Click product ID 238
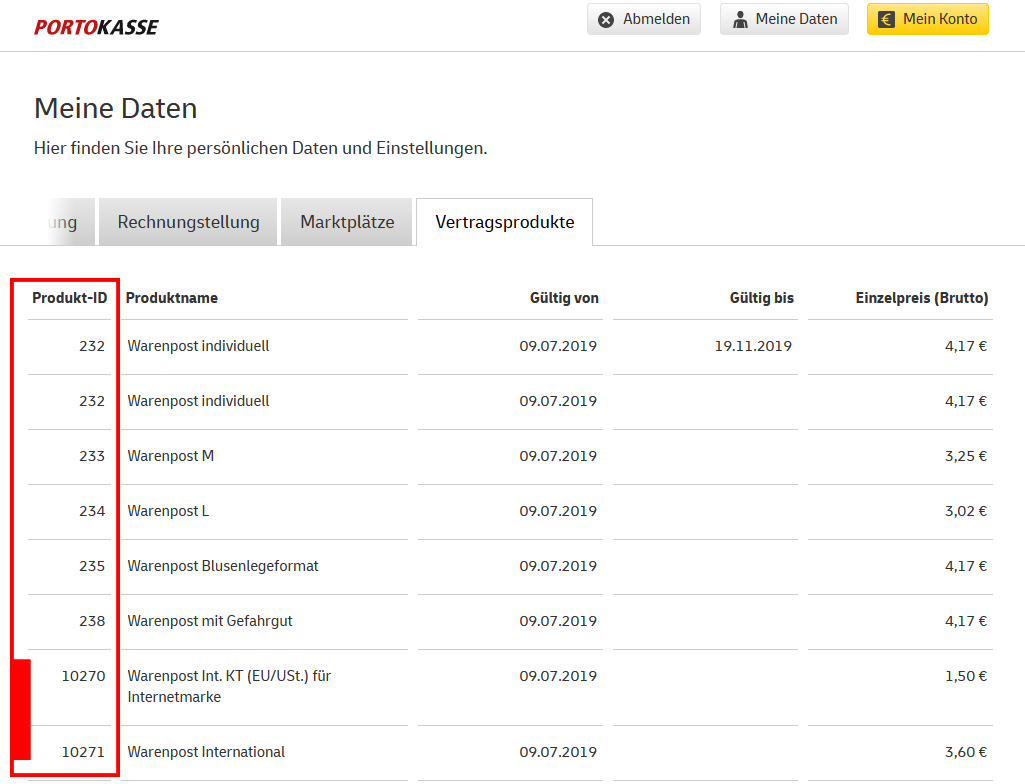Screen dimensions: 1025x784 coord(92,621)
